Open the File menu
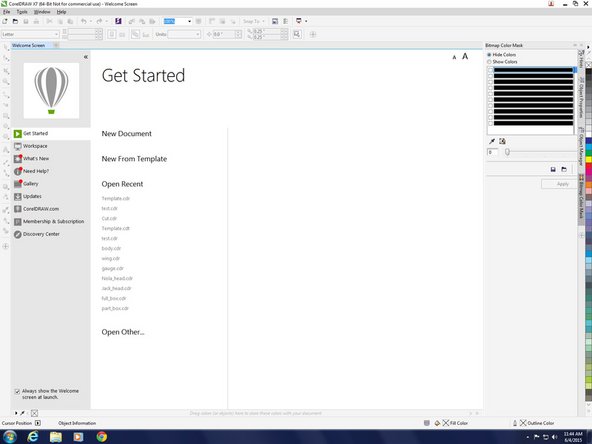 pos(6,12)
